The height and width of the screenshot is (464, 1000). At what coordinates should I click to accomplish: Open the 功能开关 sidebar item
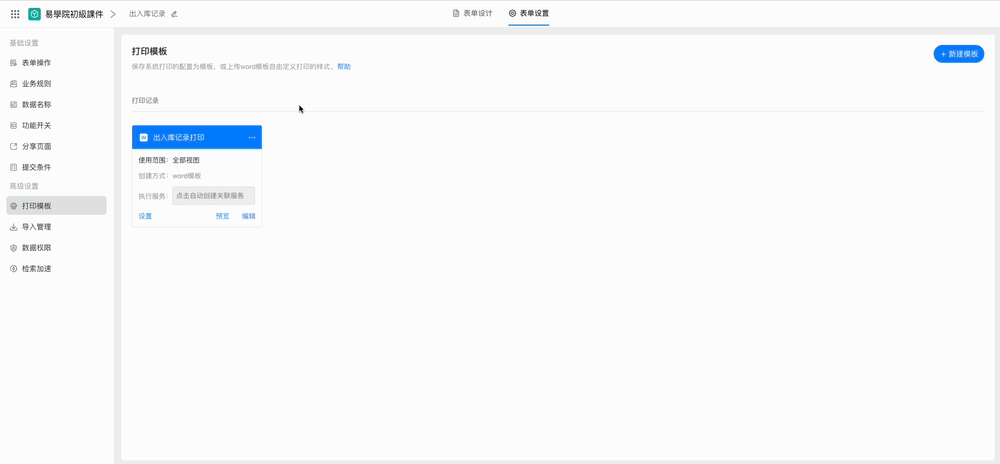pyautogui.click(x=36, y=126)
